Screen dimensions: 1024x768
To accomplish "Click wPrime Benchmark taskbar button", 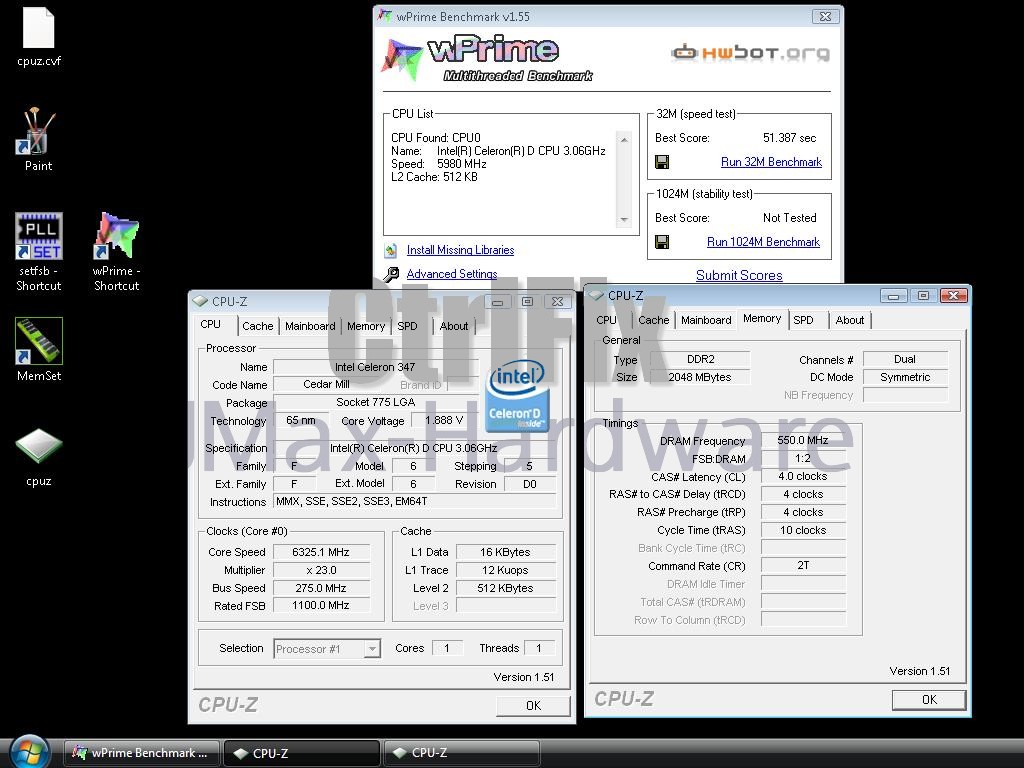I will pyautogui.click(x=142, y=753).
